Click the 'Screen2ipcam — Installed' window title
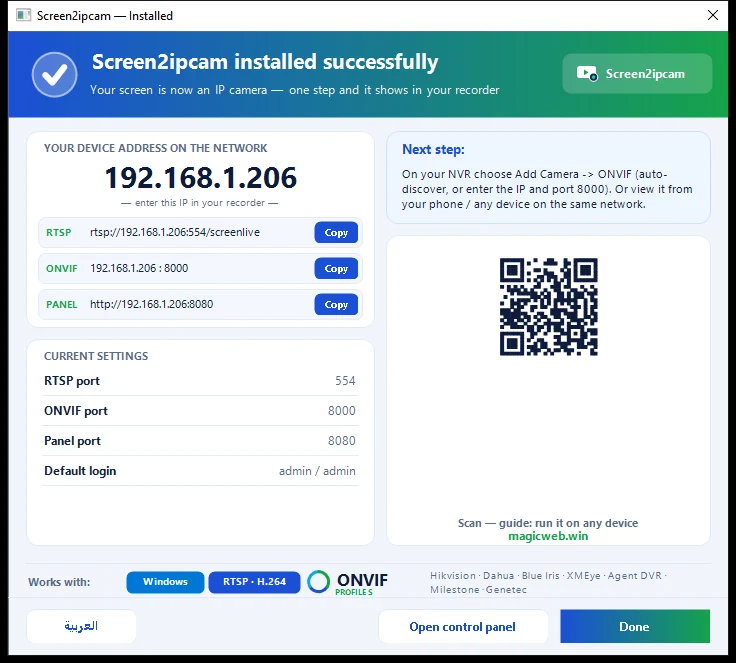The image size is (736, 663). (105, 16)
